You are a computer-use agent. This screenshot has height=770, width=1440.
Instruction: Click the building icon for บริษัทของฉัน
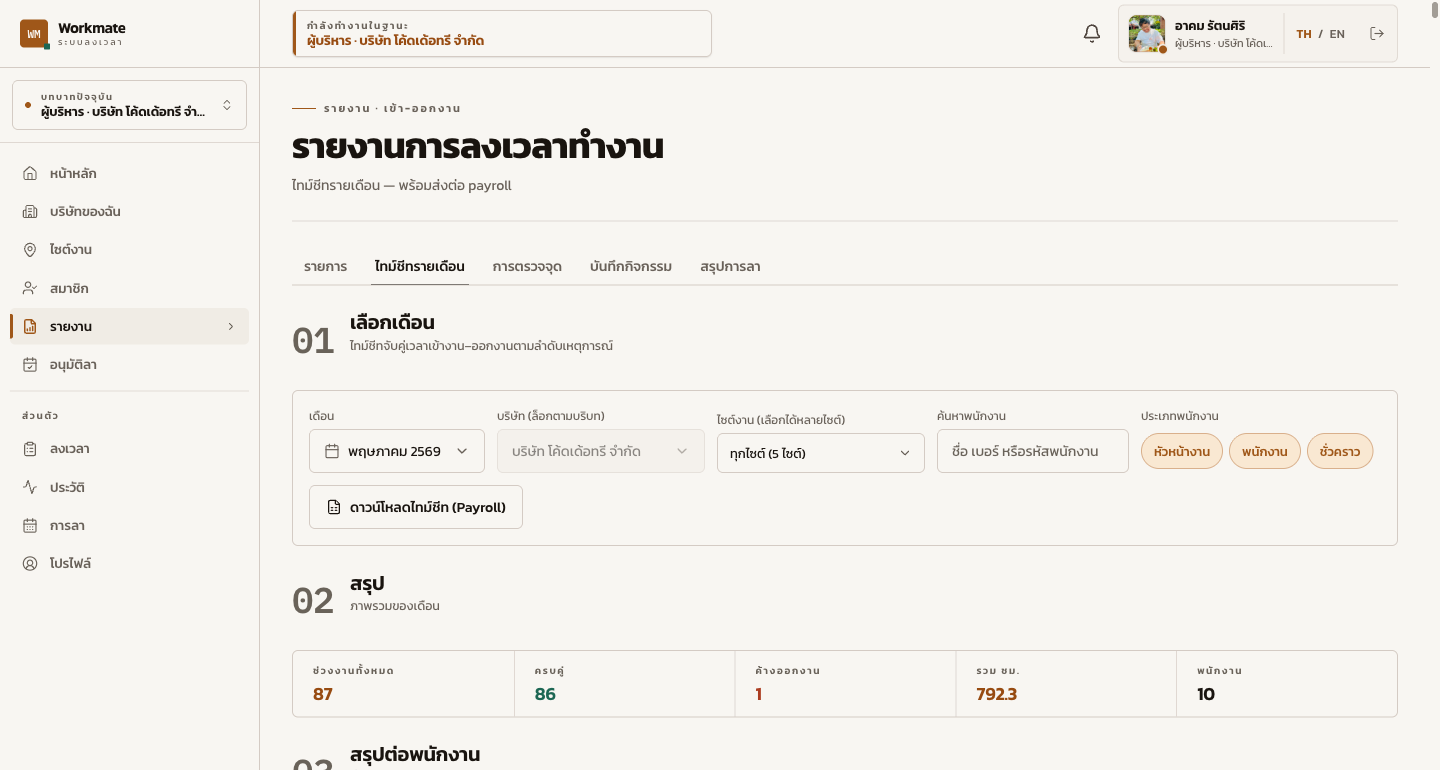click(x=30, y=212)
